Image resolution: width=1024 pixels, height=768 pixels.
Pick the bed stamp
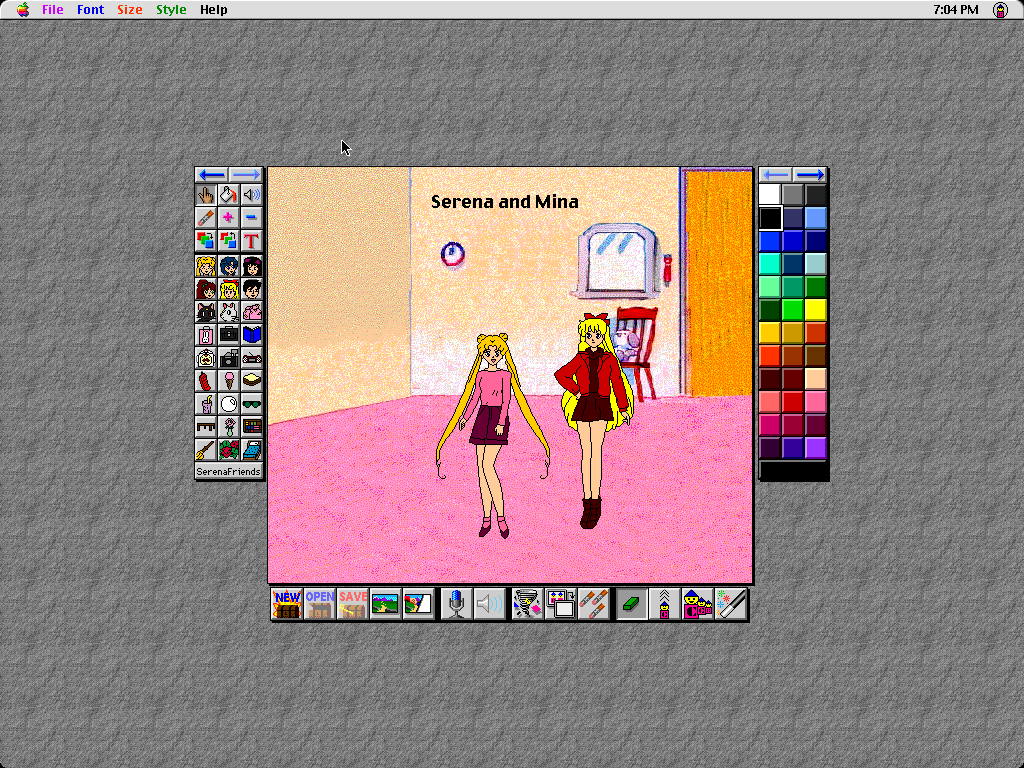coord(251,449)
